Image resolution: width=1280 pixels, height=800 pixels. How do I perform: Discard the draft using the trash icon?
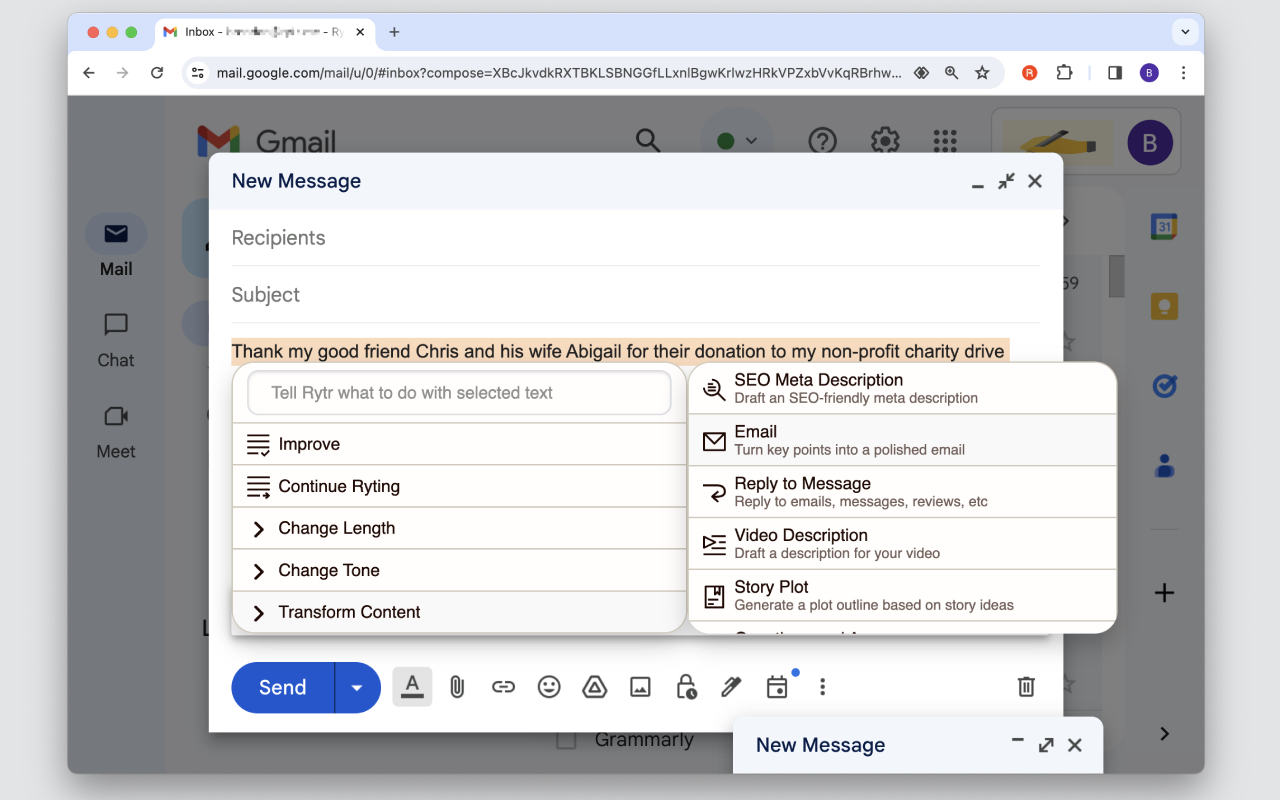[x=1026, y=687]
